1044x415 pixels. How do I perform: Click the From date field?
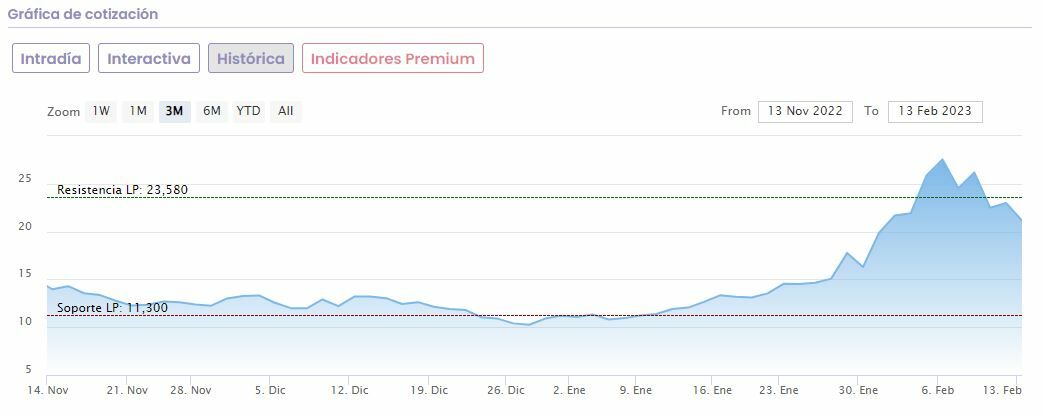point(804,111)
